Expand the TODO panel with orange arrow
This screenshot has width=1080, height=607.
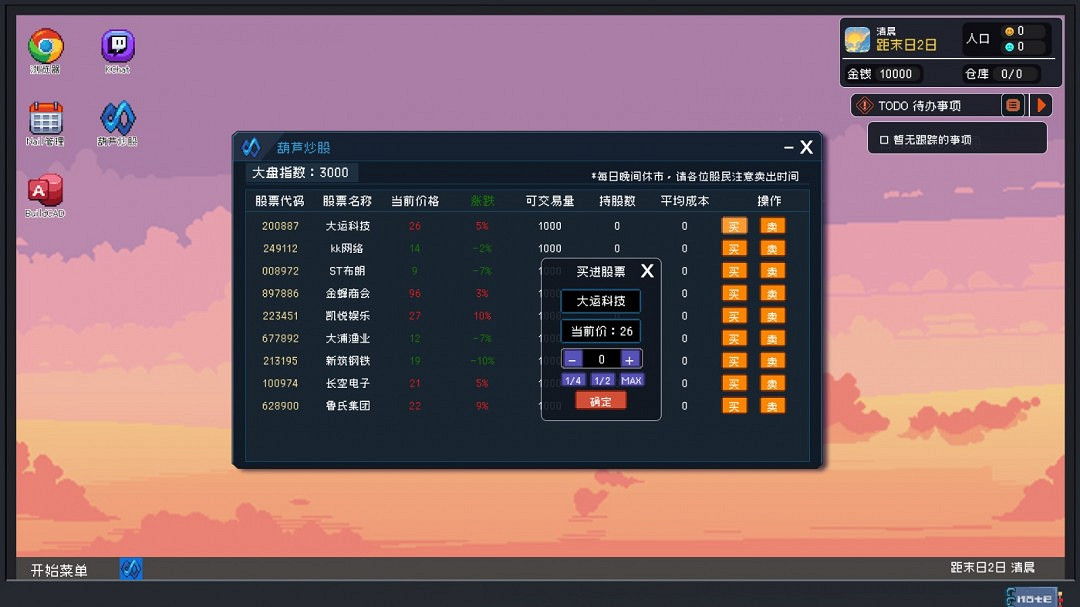pyautogui.click(x=1040, y=104)
